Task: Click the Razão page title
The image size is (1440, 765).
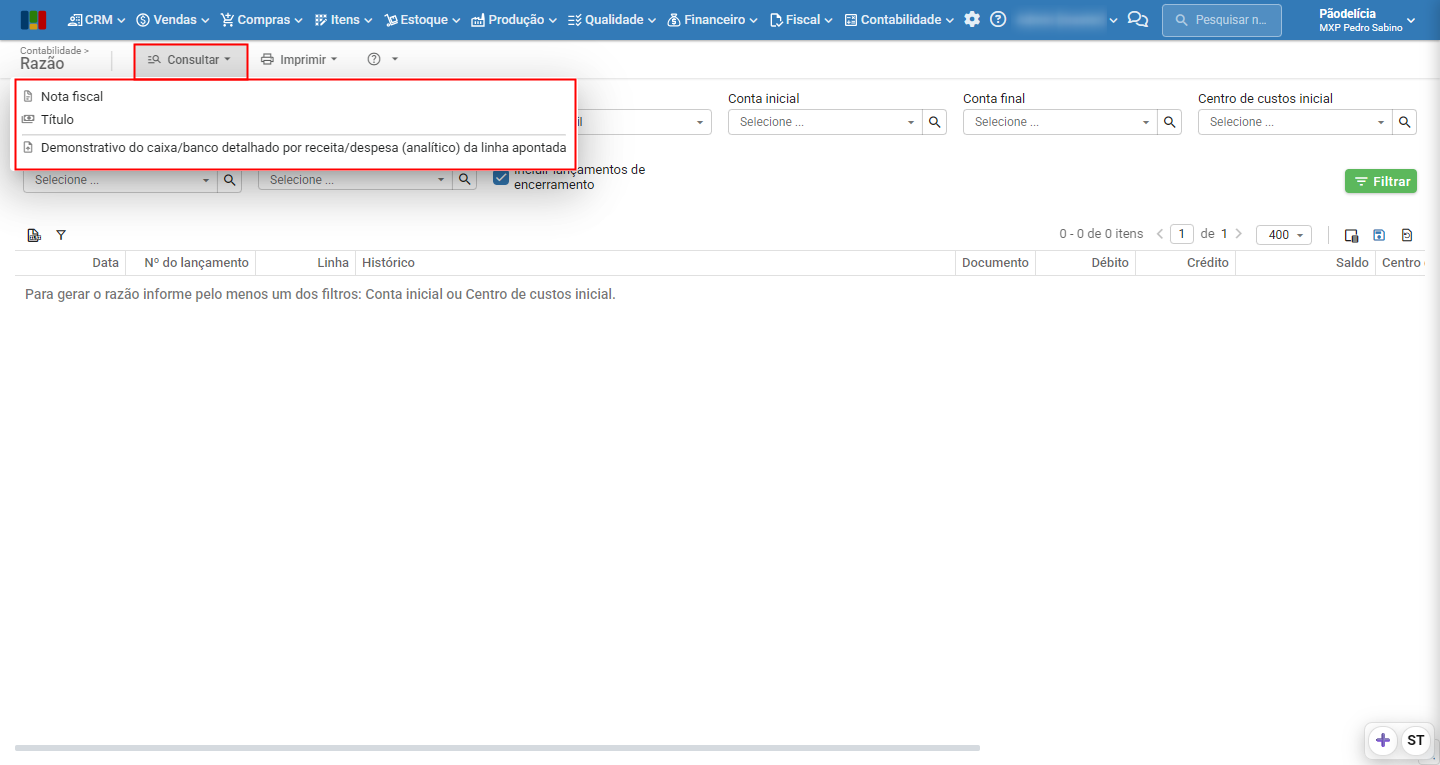Action: [x=42, y=64]
